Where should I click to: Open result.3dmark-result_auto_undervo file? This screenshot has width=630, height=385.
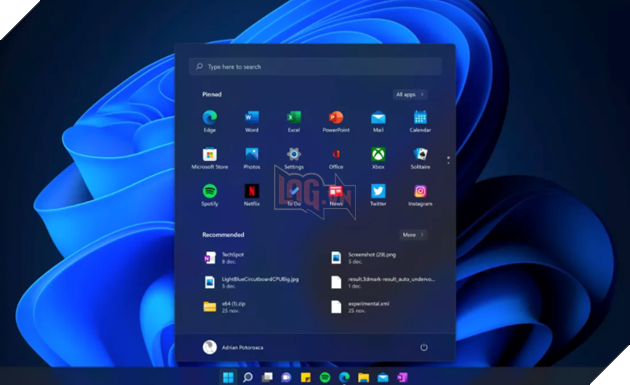[382, 282]
